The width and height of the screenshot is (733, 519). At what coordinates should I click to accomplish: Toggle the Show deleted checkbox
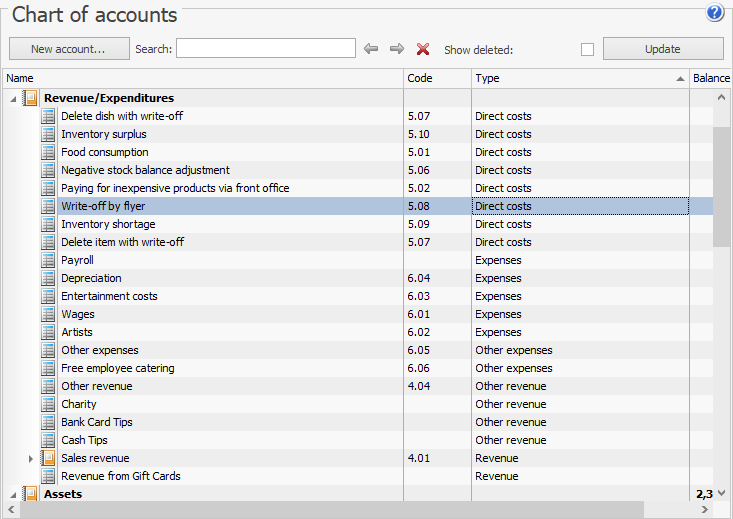coord(587,49)
